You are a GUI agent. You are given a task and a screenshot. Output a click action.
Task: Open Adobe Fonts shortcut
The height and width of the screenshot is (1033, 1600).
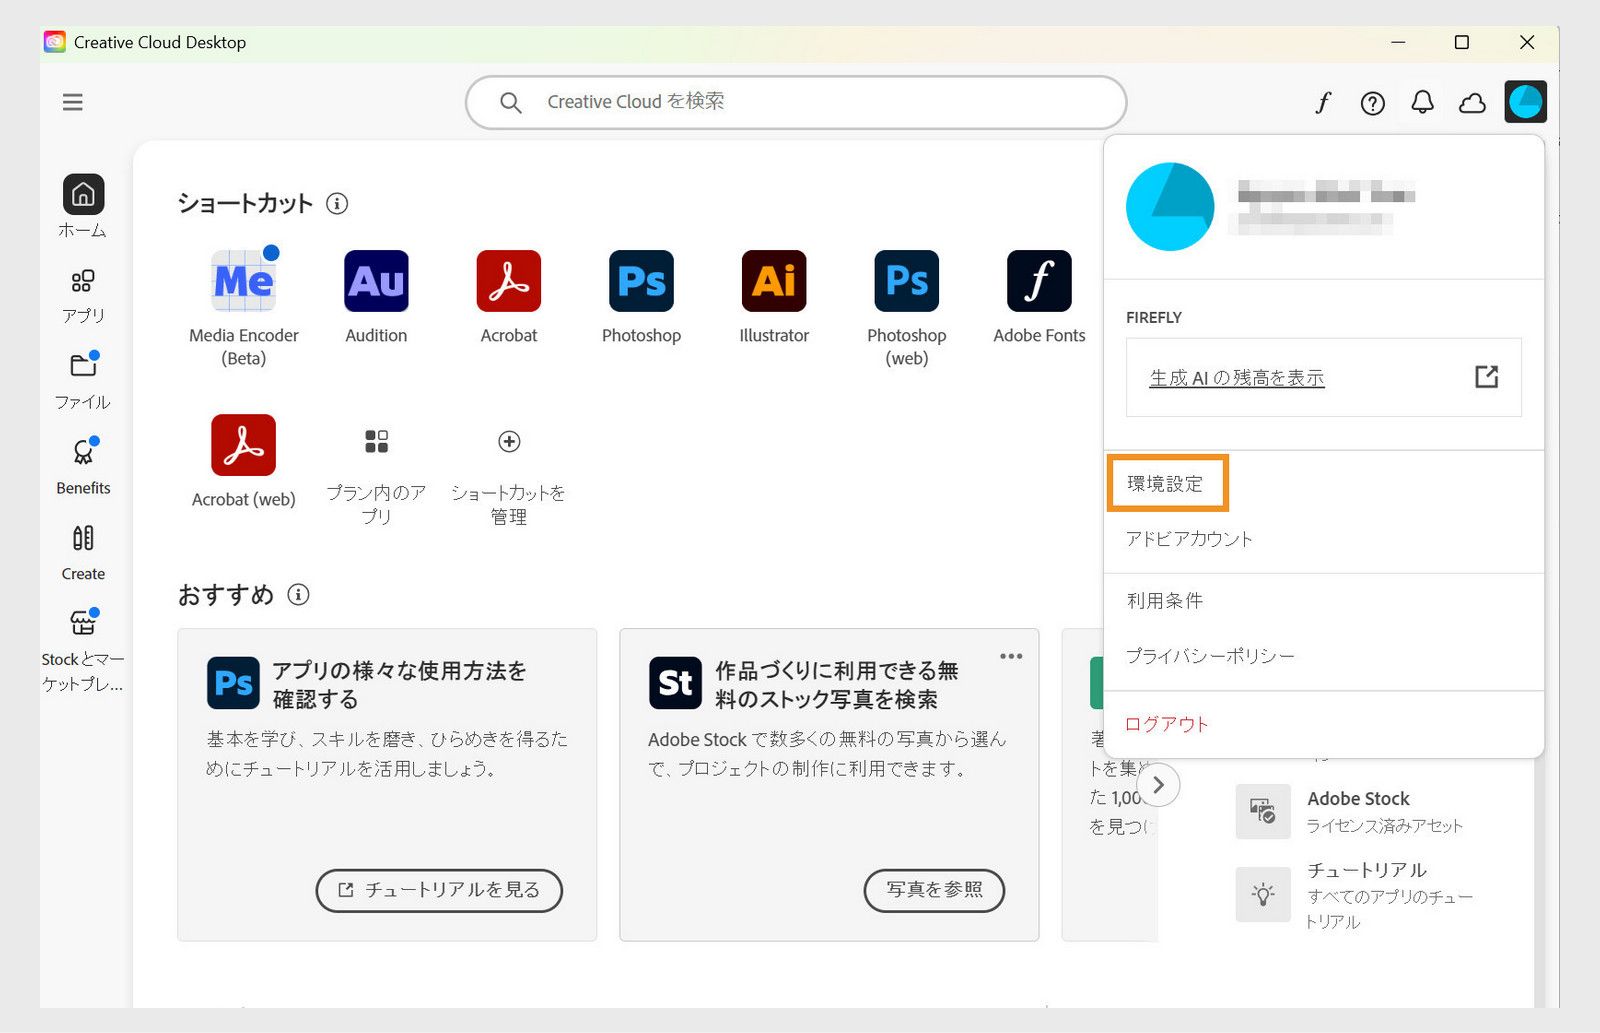[1038, 283]
